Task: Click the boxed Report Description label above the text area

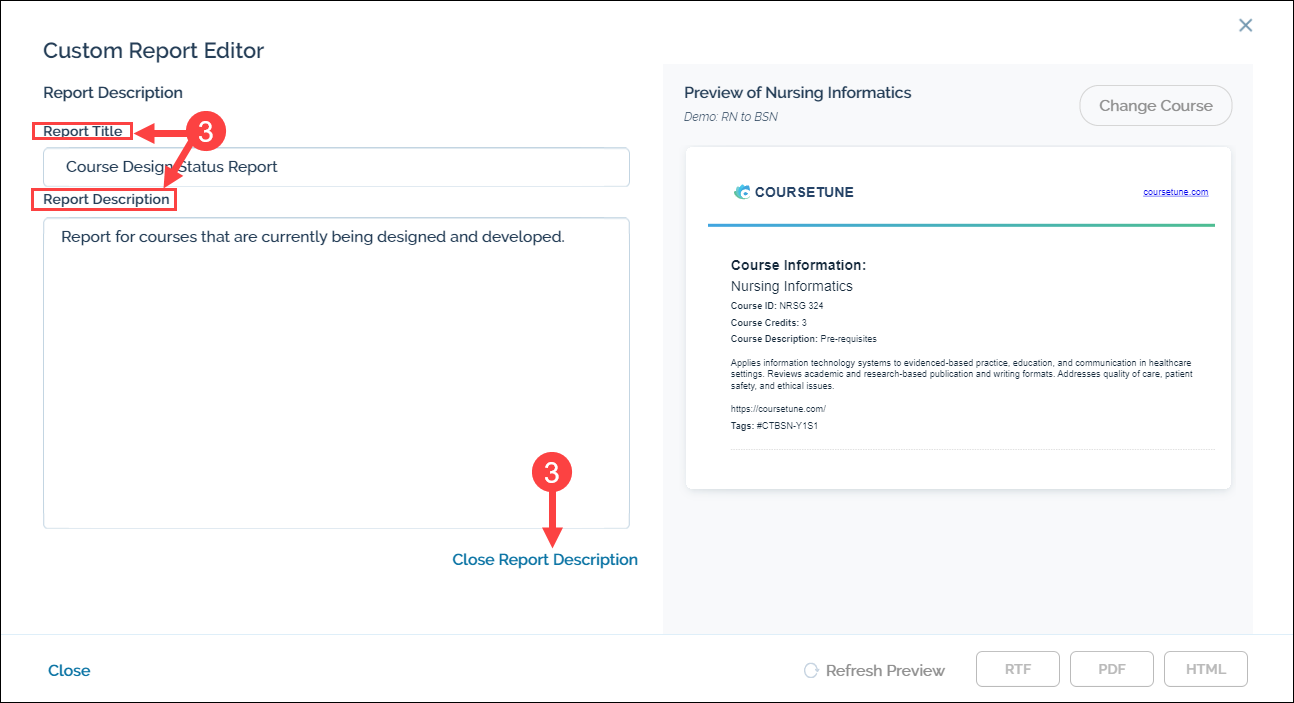Action: click(106, 199)
